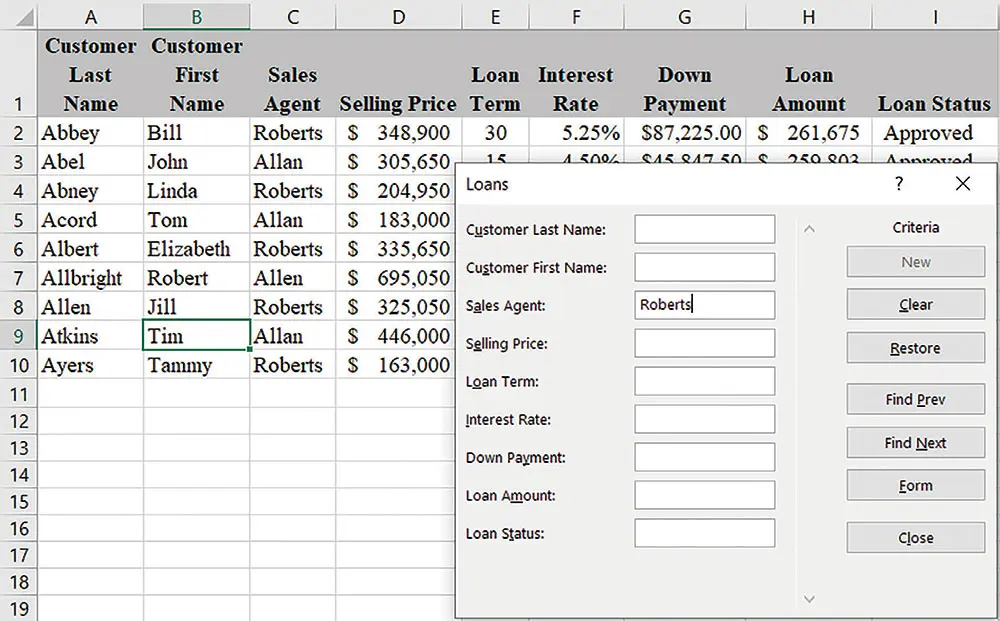The image size is (1000, 621).
Task: Click the Customer First Name input
Action: [704, 267]
